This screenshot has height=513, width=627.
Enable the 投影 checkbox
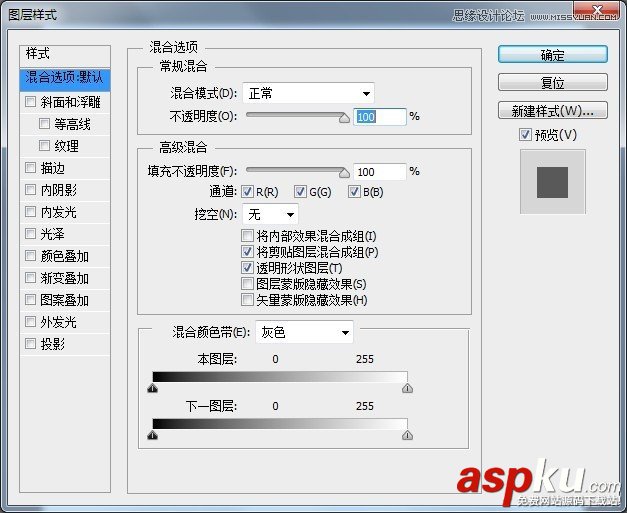(x=30, y=343)
